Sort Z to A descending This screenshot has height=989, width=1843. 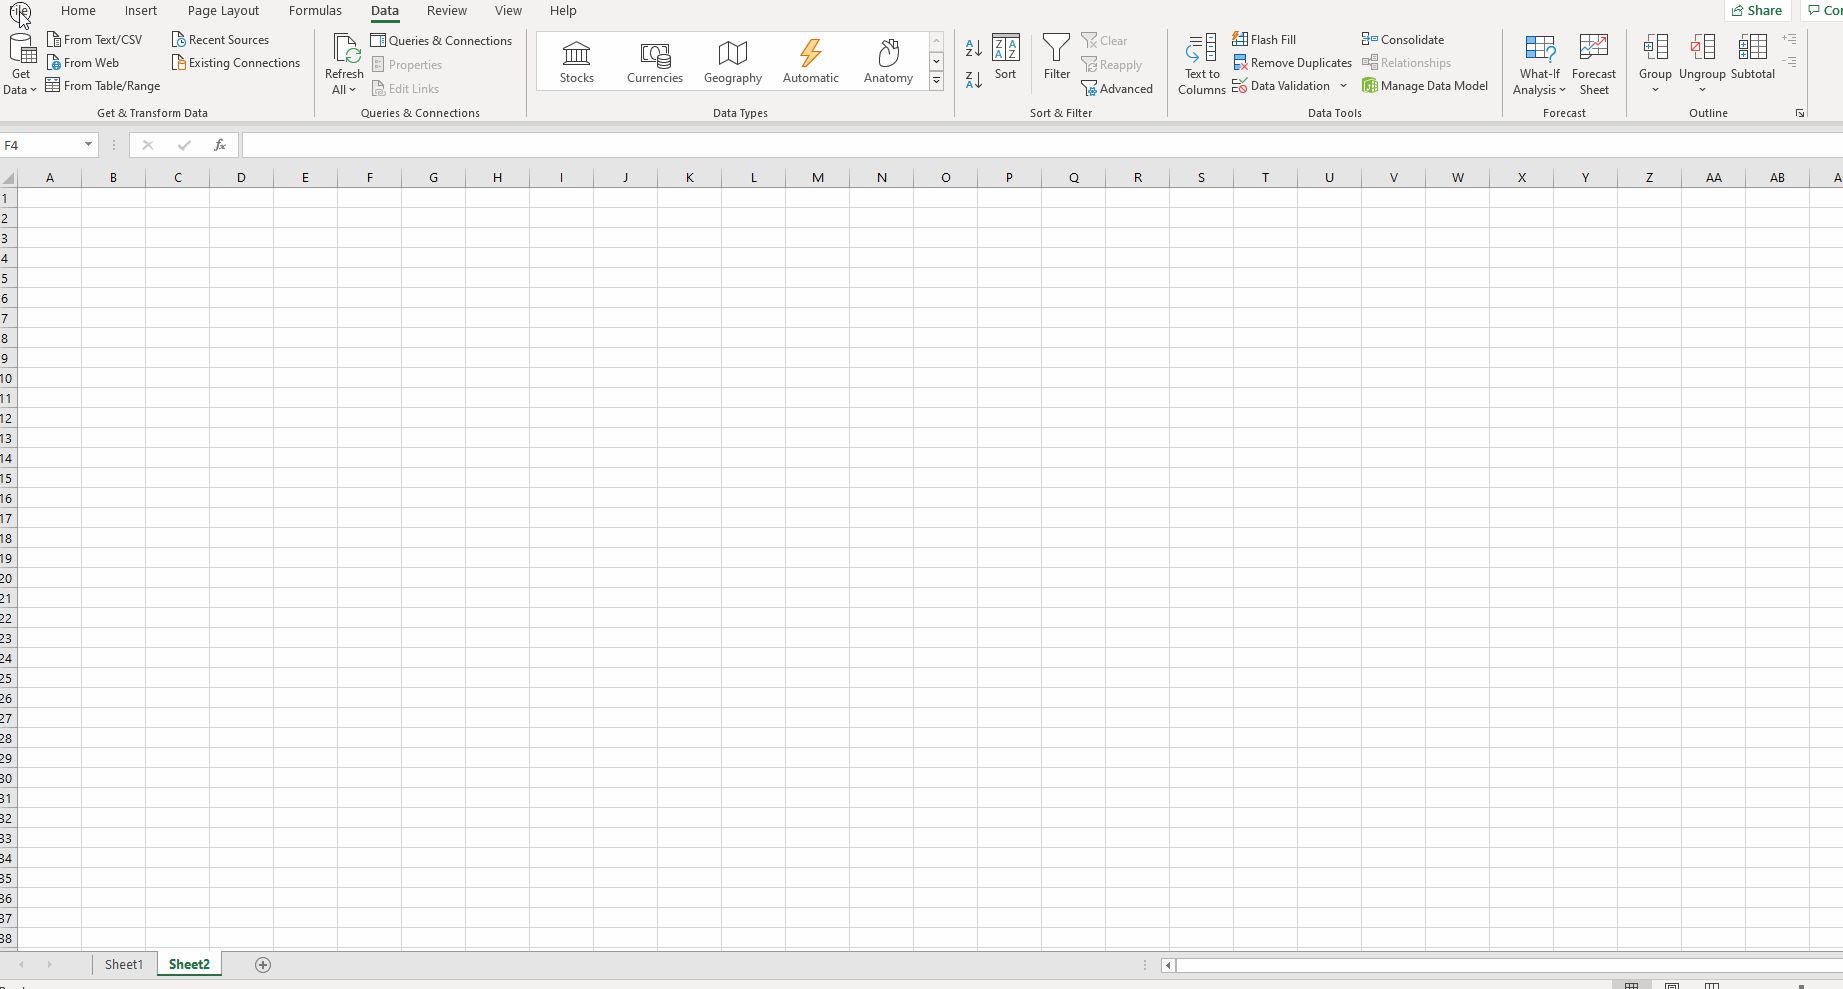coord(974,79)
